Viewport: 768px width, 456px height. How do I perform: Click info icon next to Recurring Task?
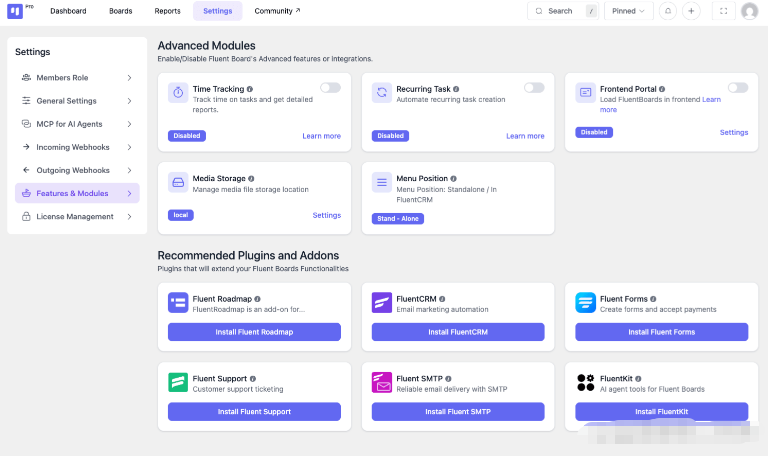pyautogui.click(x=456, y=89)
